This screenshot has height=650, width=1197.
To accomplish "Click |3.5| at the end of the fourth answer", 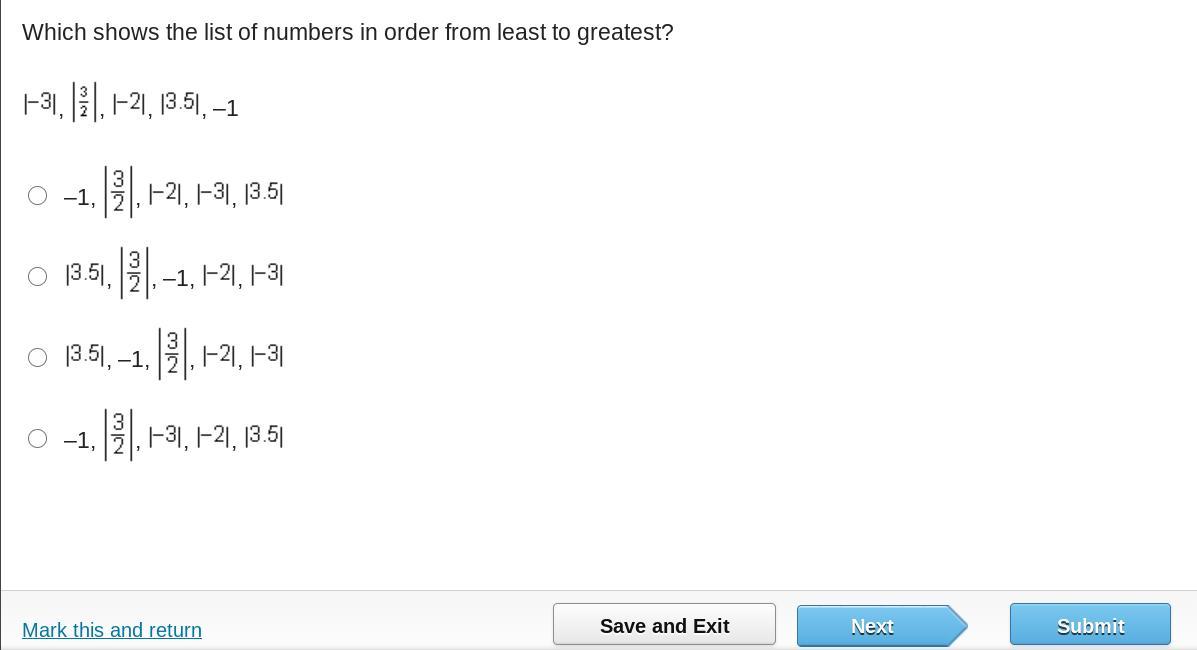I will 264,435.
